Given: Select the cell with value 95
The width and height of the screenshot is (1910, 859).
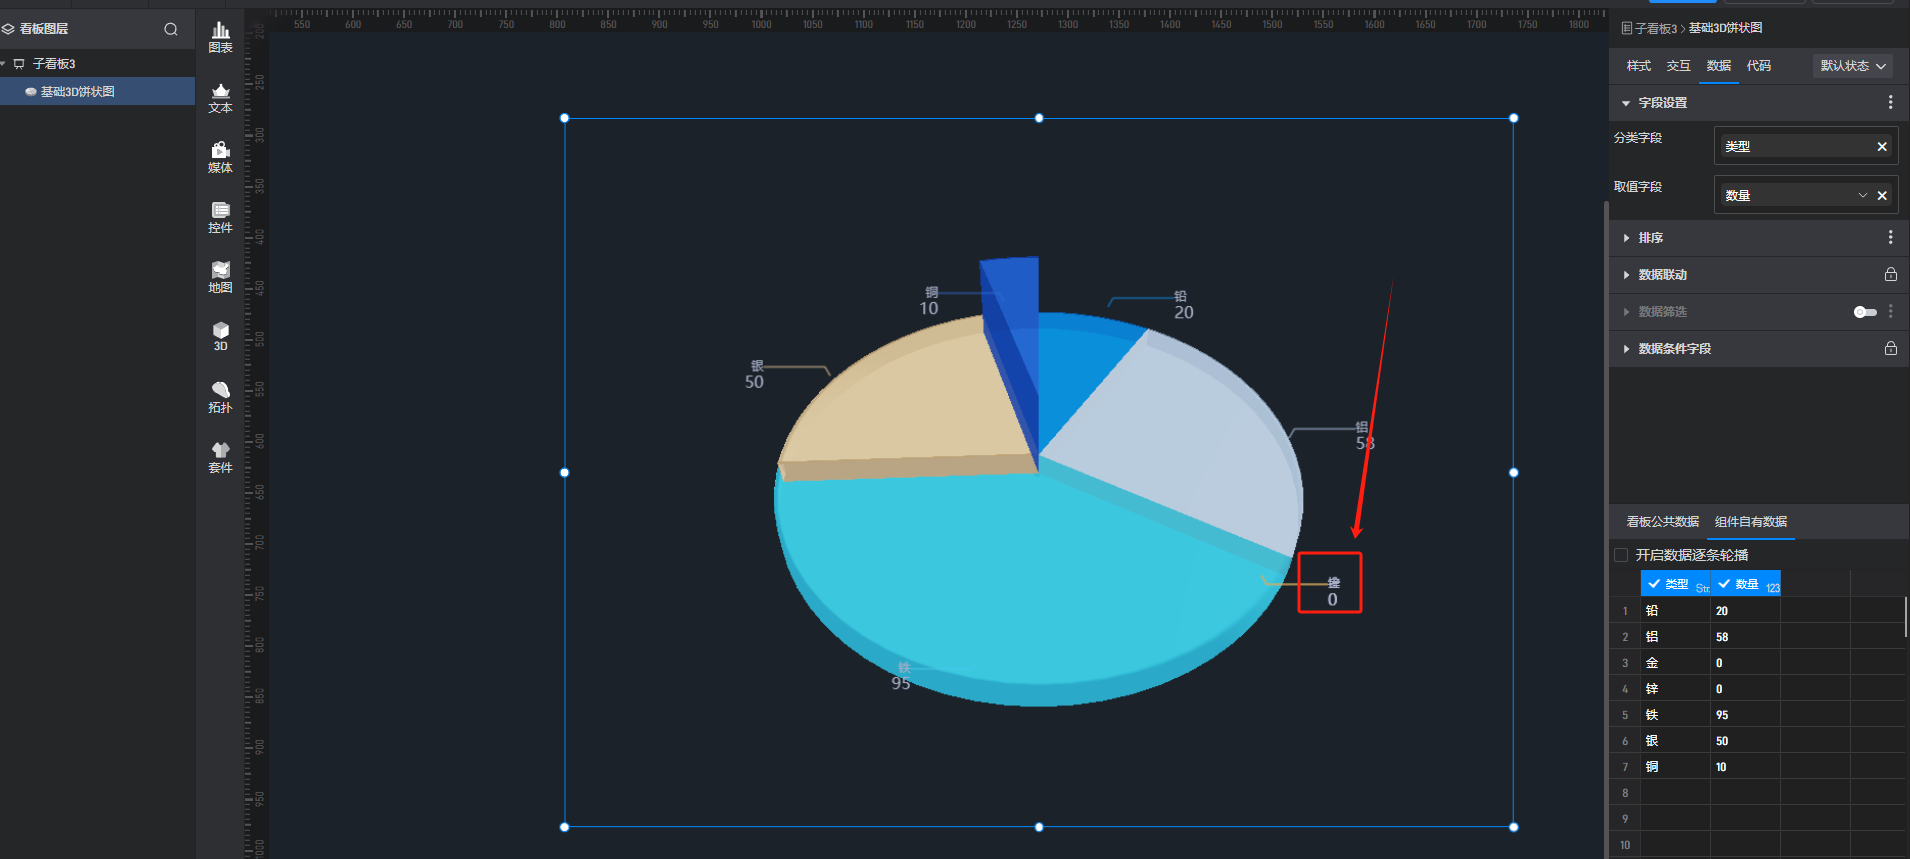Looking at the screenshot, I should click(x=1745, y=715).
